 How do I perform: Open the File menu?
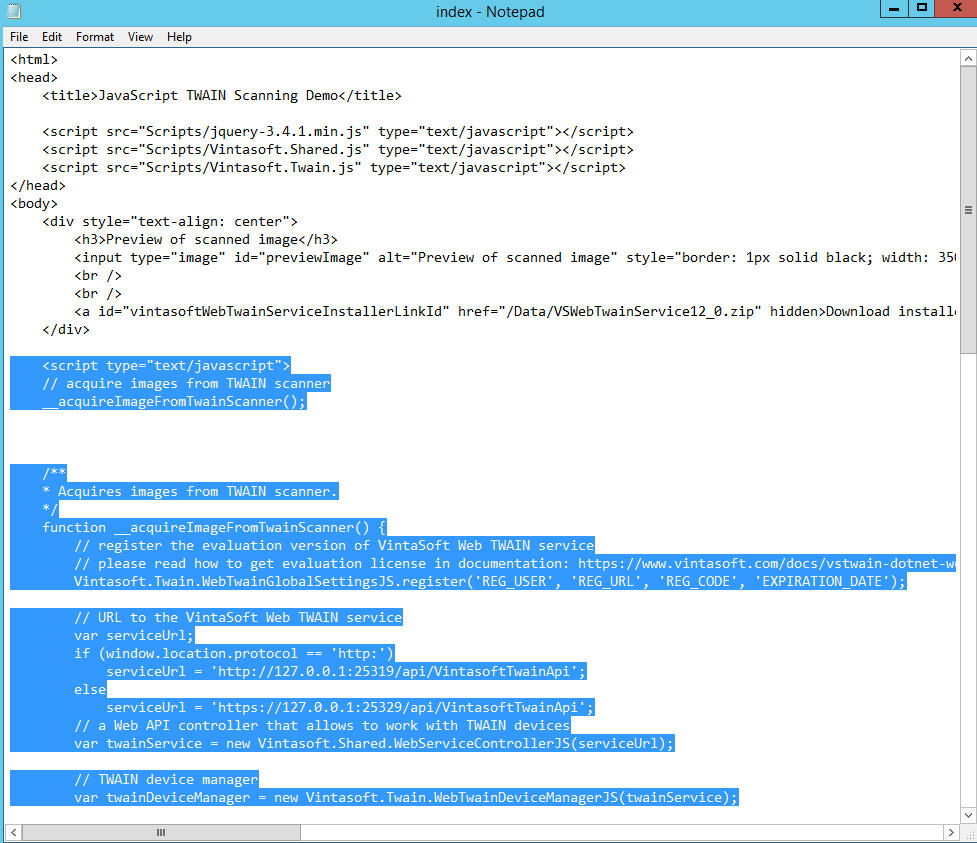(x=19, y=37)
